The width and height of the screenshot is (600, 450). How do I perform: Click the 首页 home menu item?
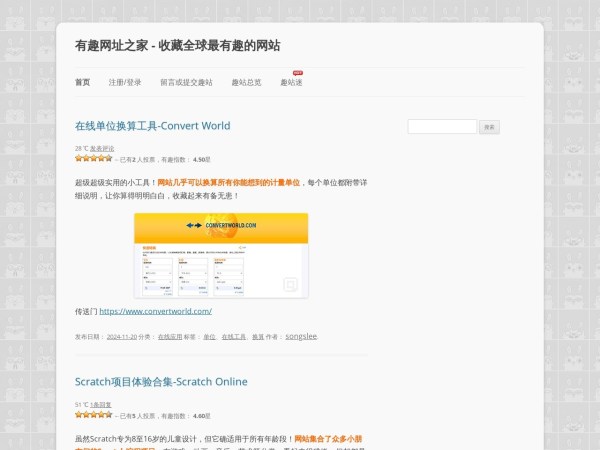pyautogui.click(x=82, y=83)
